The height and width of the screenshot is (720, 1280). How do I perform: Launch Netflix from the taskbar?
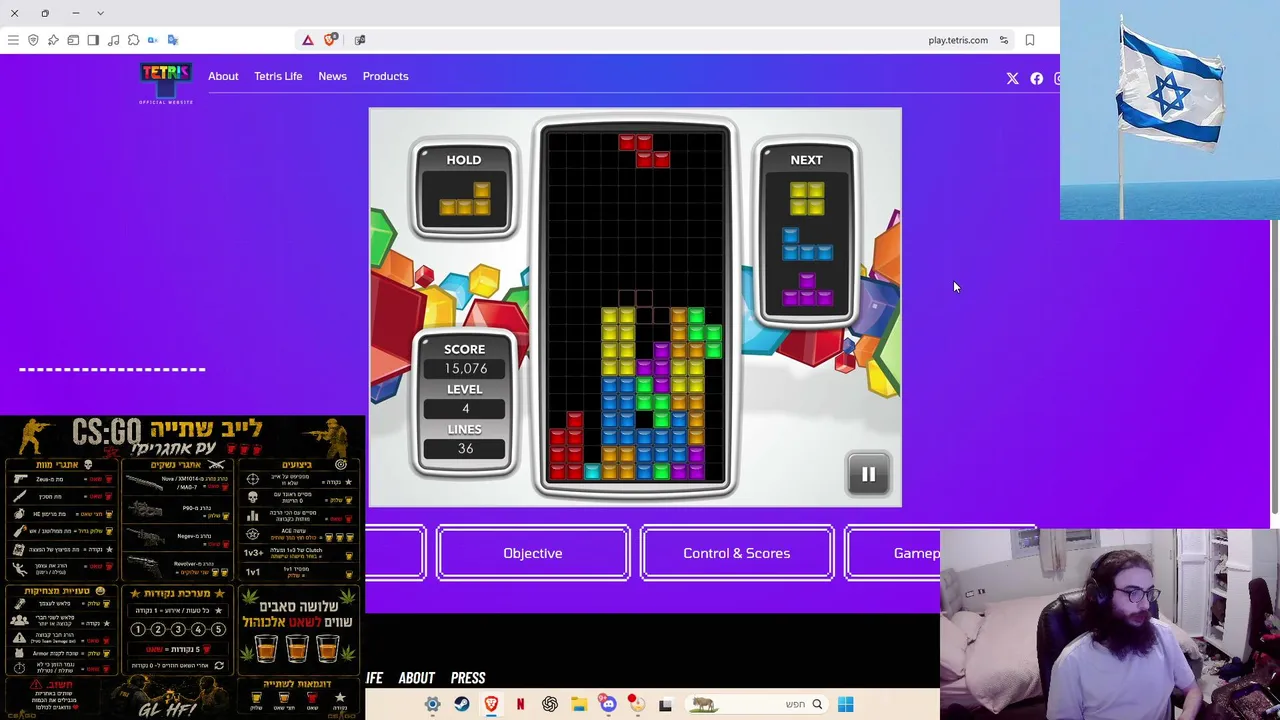[x=520, y=704]
